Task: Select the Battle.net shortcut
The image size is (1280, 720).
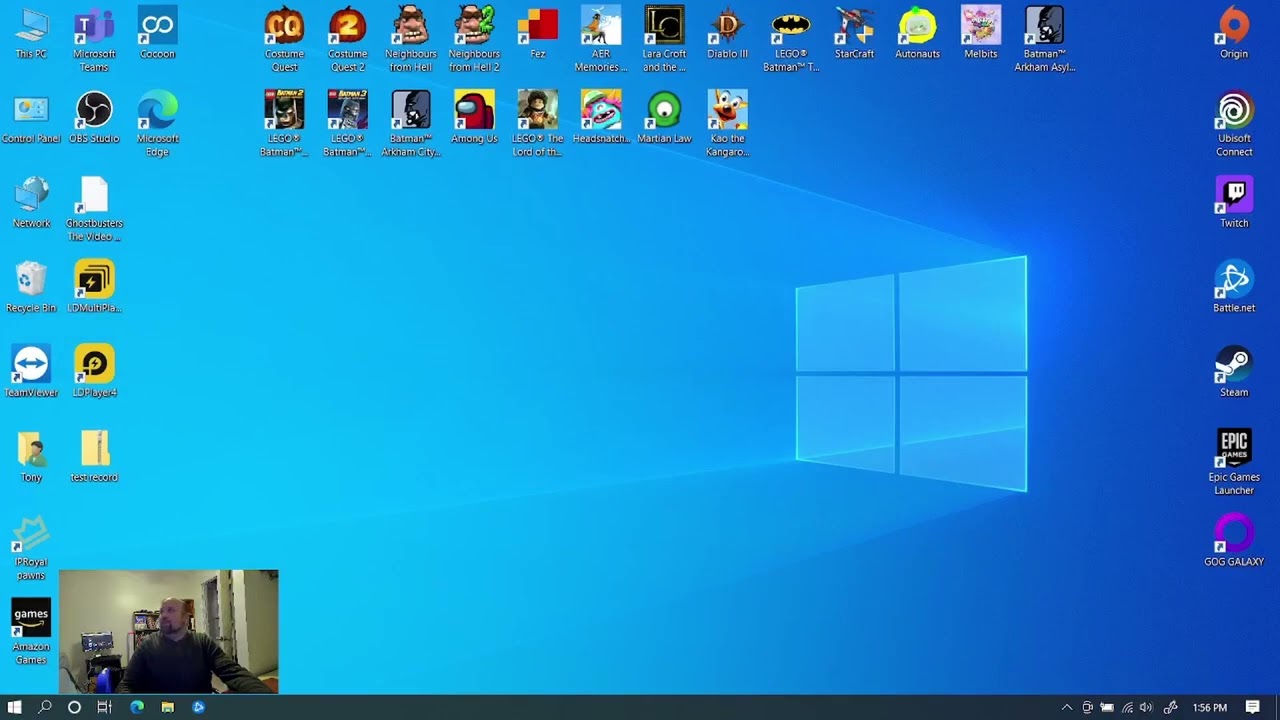Action: pyautogui.click(x=1234, y=288)
